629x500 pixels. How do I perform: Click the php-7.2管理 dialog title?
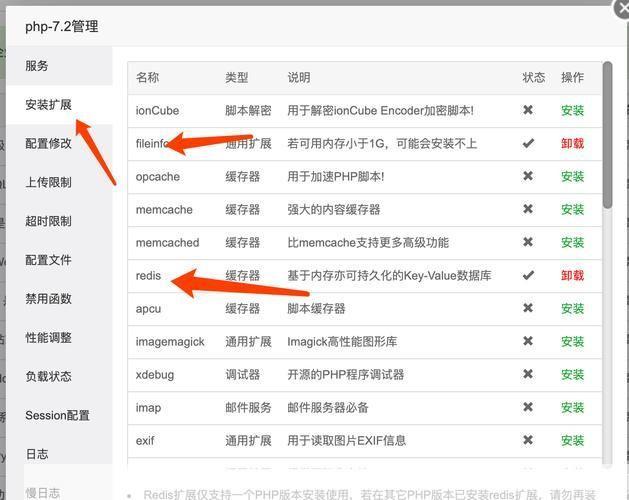tap(62, 26)
